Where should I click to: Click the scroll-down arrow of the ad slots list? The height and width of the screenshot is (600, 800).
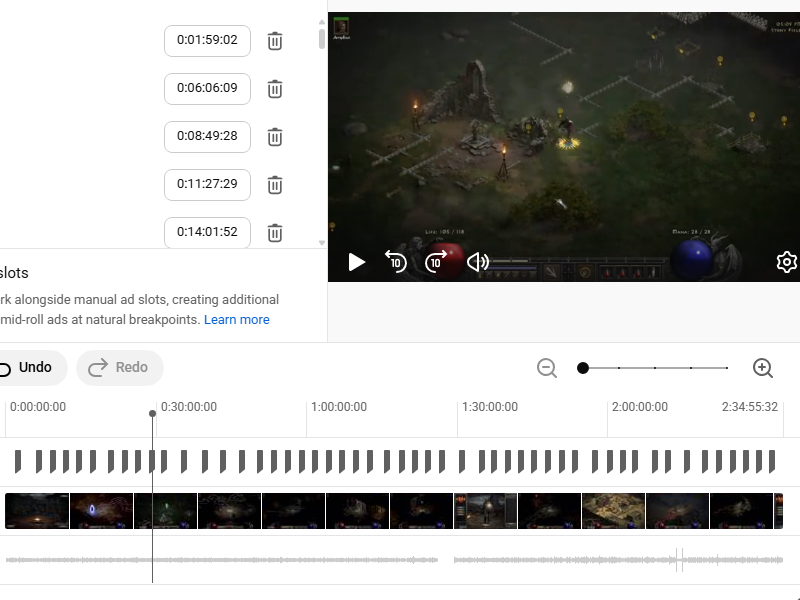tap(321, 243)
